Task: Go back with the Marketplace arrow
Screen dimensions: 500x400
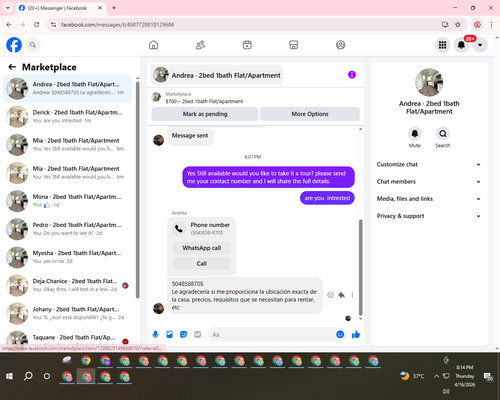Action: click(x=12, y=67)
